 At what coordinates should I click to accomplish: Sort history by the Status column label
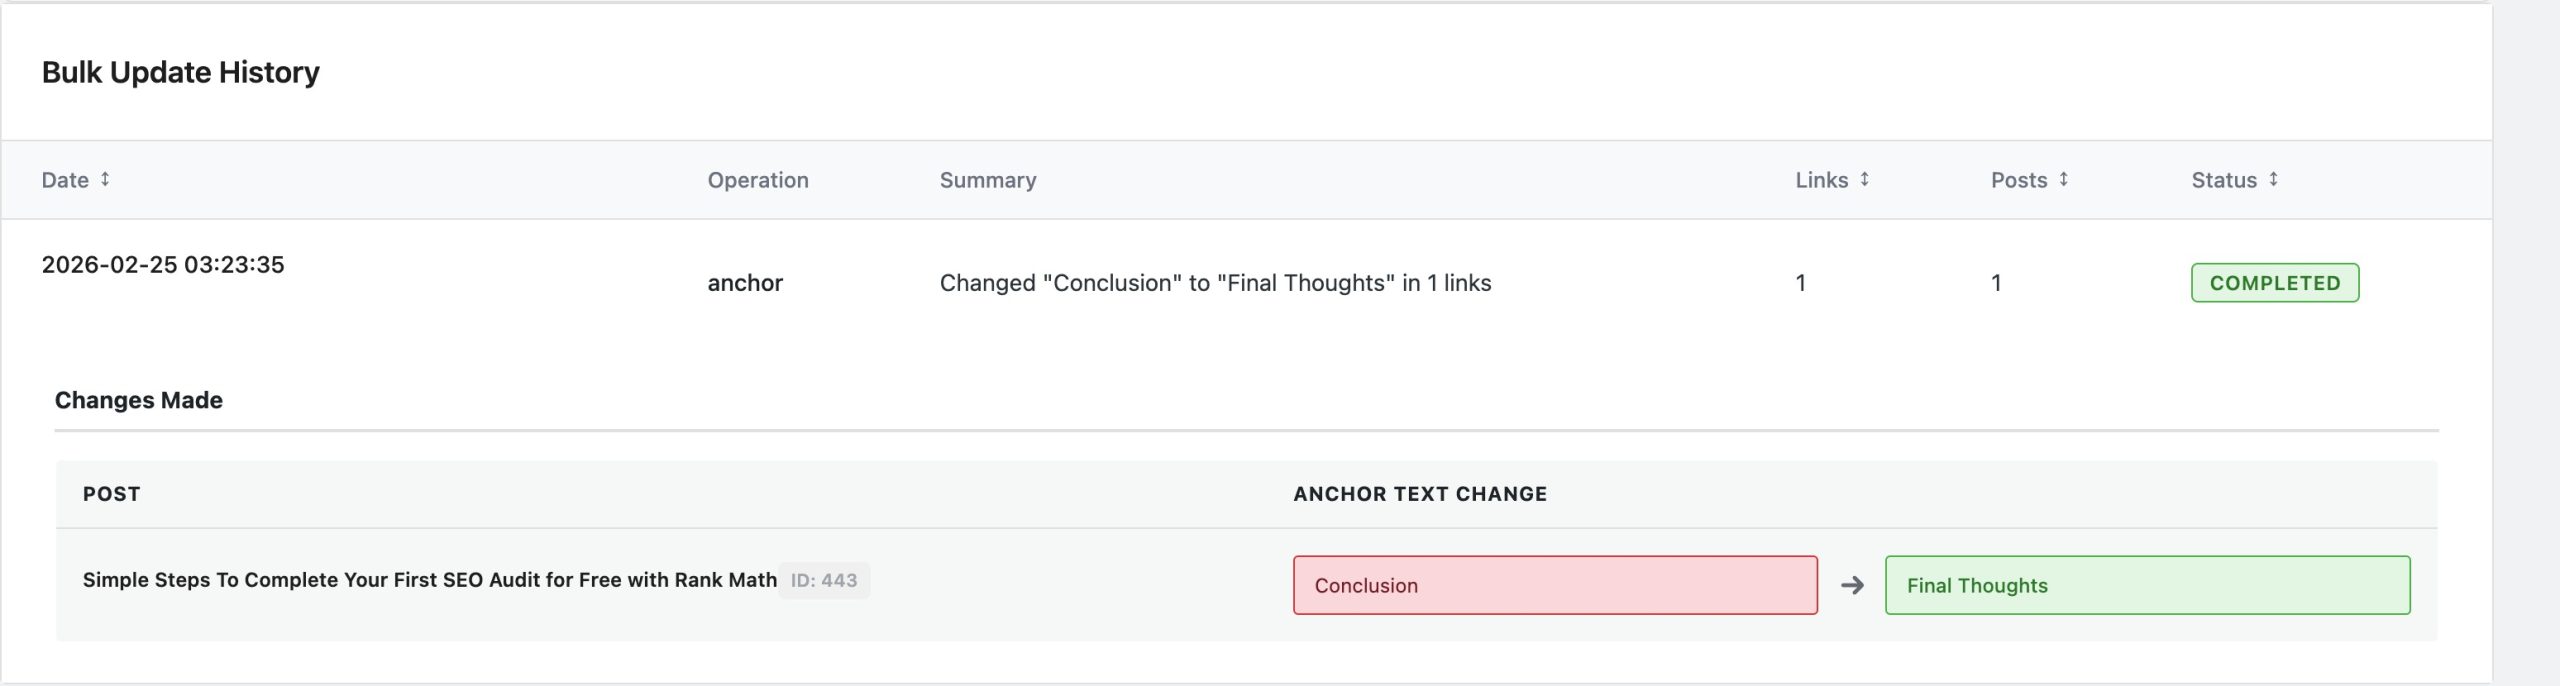(2223, 180)
